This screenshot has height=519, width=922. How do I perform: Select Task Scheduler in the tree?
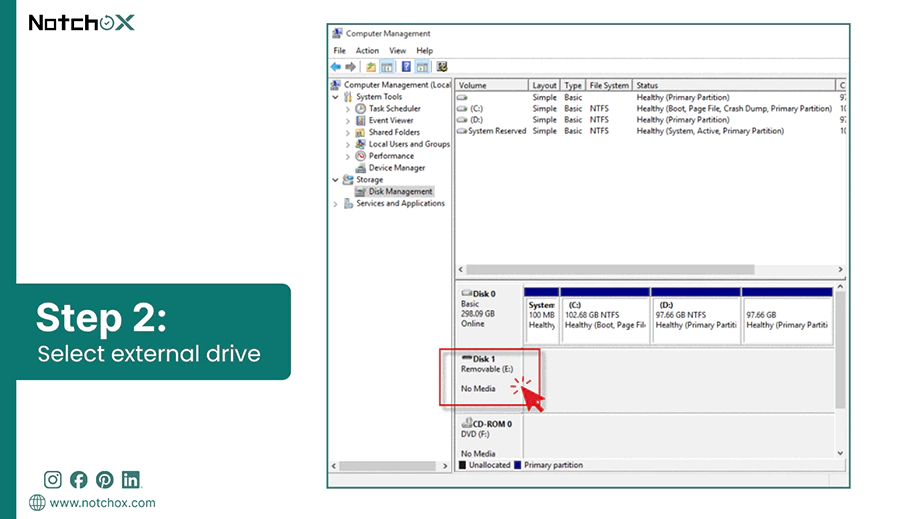[x=395, y=109]
